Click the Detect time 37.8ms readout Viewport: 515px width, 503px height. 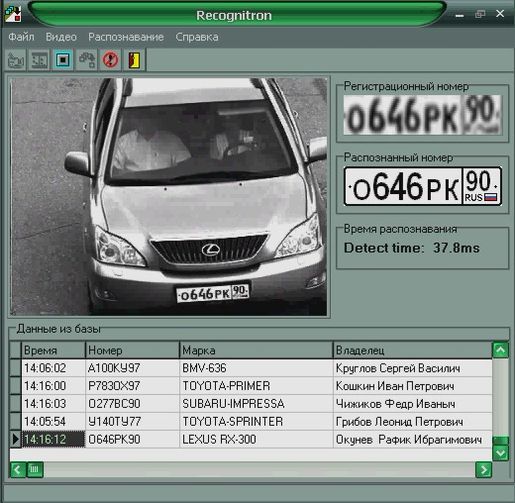coord(412,248)
